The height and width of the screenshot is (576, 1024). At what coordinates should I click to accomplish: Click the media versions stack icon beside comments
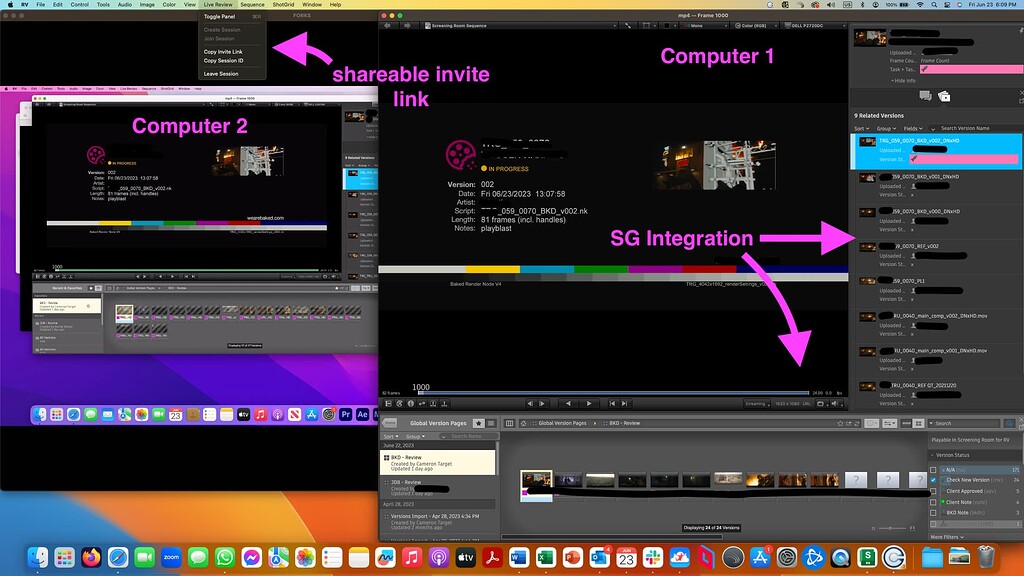[x=944, y=96]
